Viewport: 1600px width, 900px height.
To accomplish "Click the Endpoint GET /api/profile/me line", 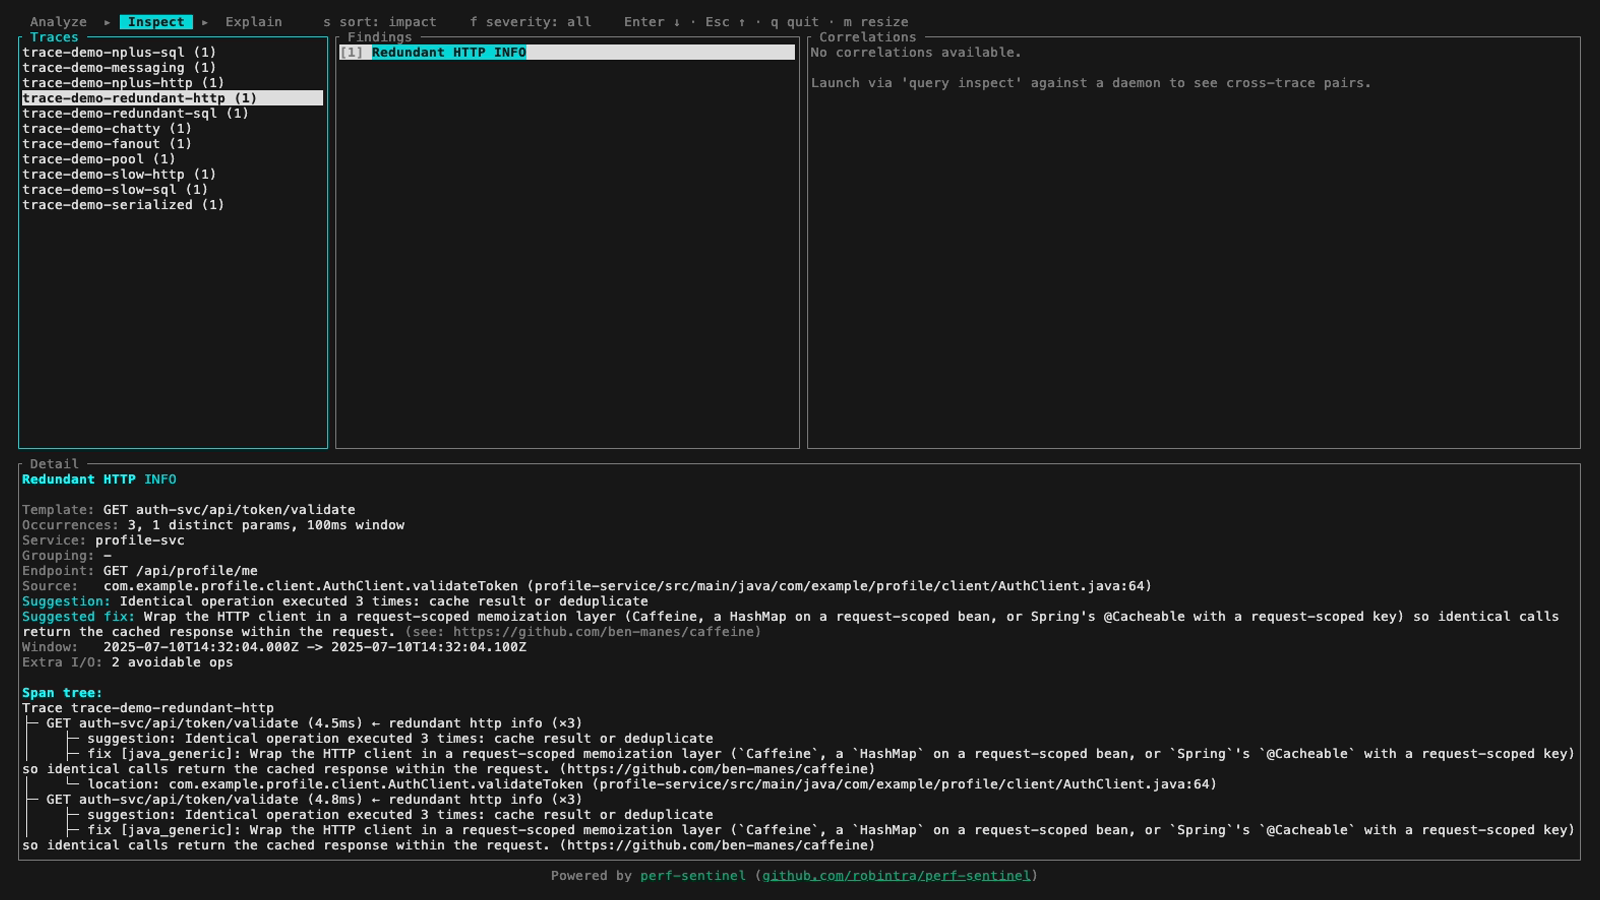I will pyautogui.click(x=140, y=571).
